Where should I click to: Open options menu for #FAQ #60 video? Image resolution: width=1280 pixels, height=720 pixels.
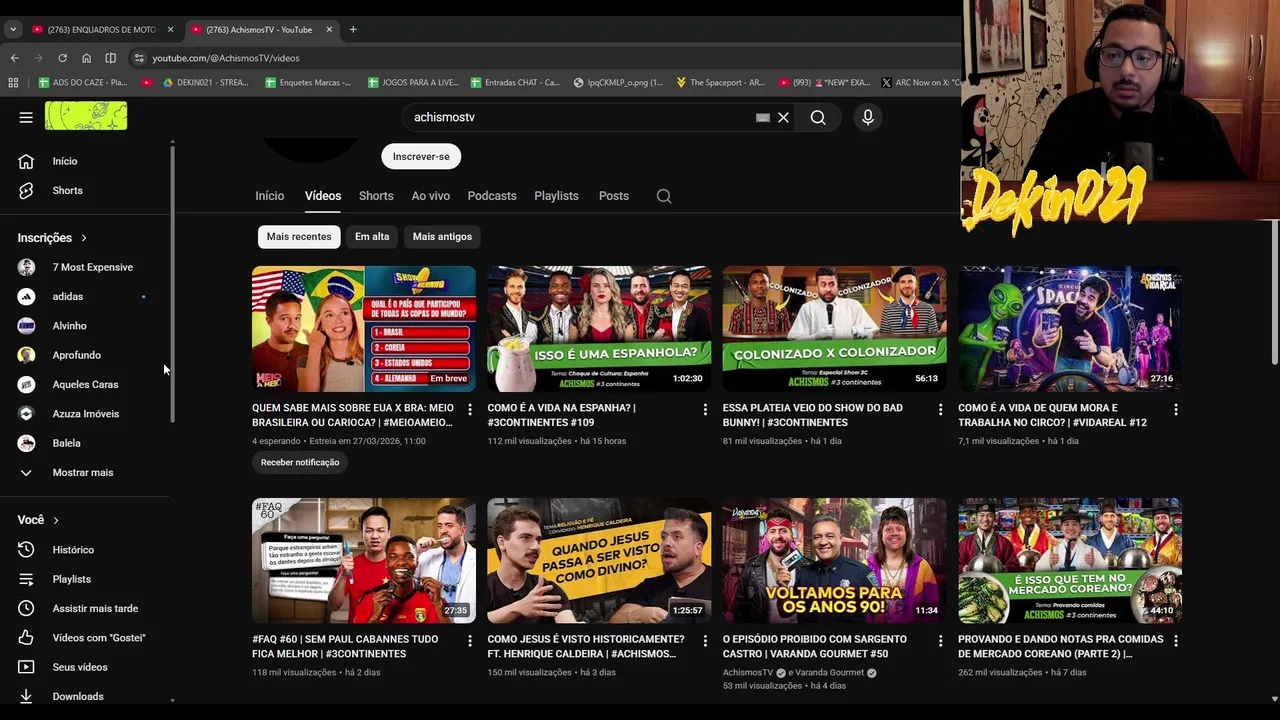469,640
